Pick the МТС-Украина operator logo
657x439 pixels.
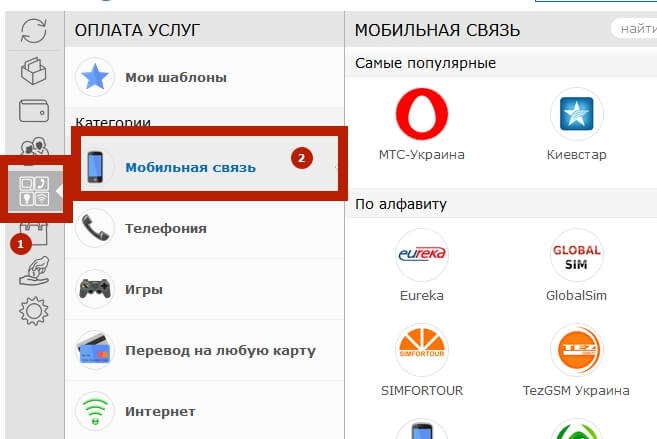tap(422, 114)
